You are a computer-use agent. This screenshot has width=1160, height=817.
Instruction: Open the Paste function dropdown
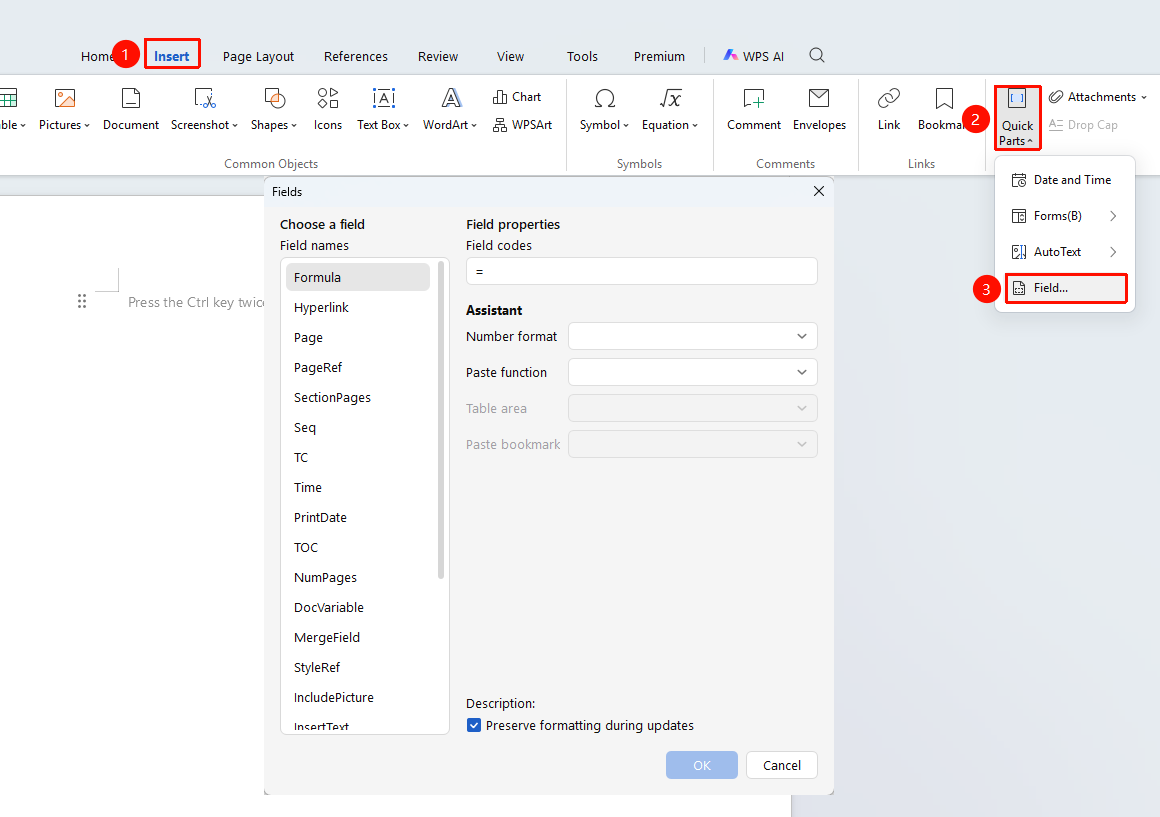pos(692,372)
